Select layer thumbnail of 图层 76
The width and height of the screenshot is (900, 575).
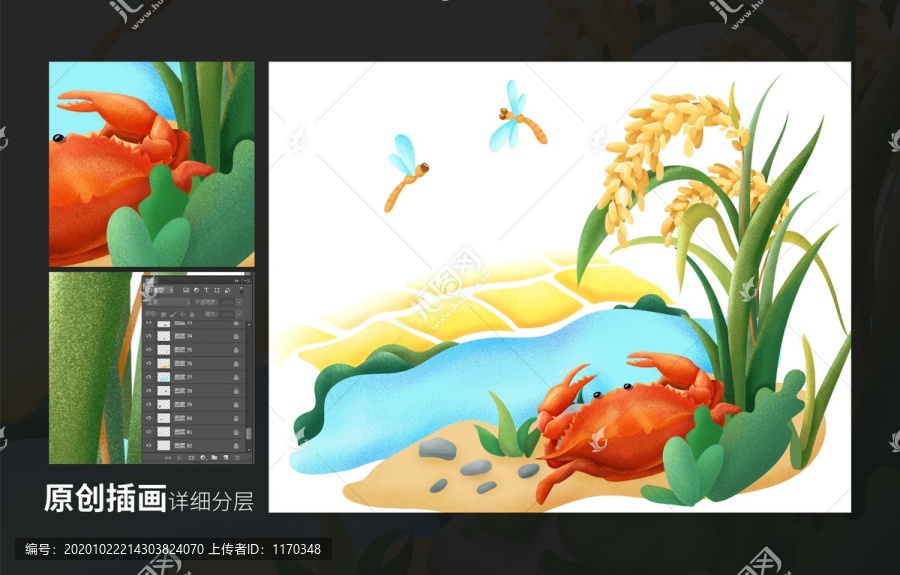[x=164, y=364]
